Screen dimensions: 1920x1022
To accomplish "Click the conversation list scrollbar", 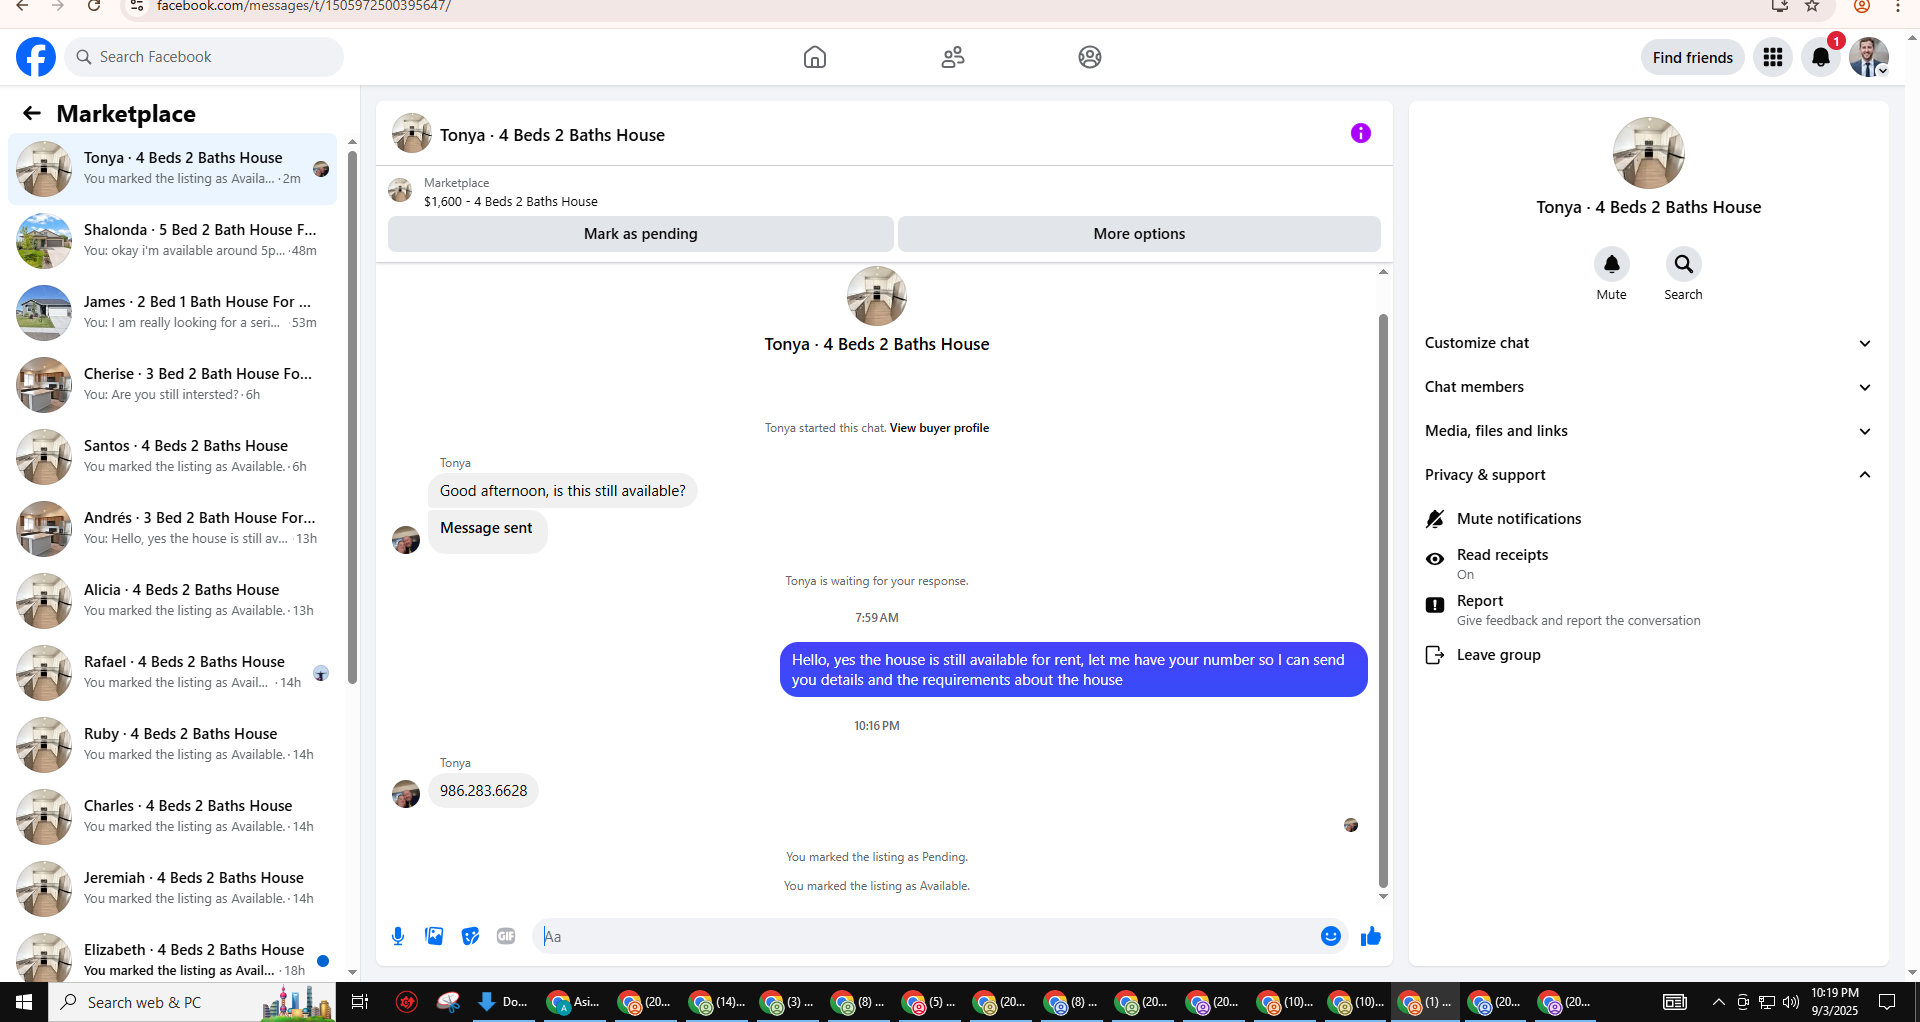I will tap(352, 416).
